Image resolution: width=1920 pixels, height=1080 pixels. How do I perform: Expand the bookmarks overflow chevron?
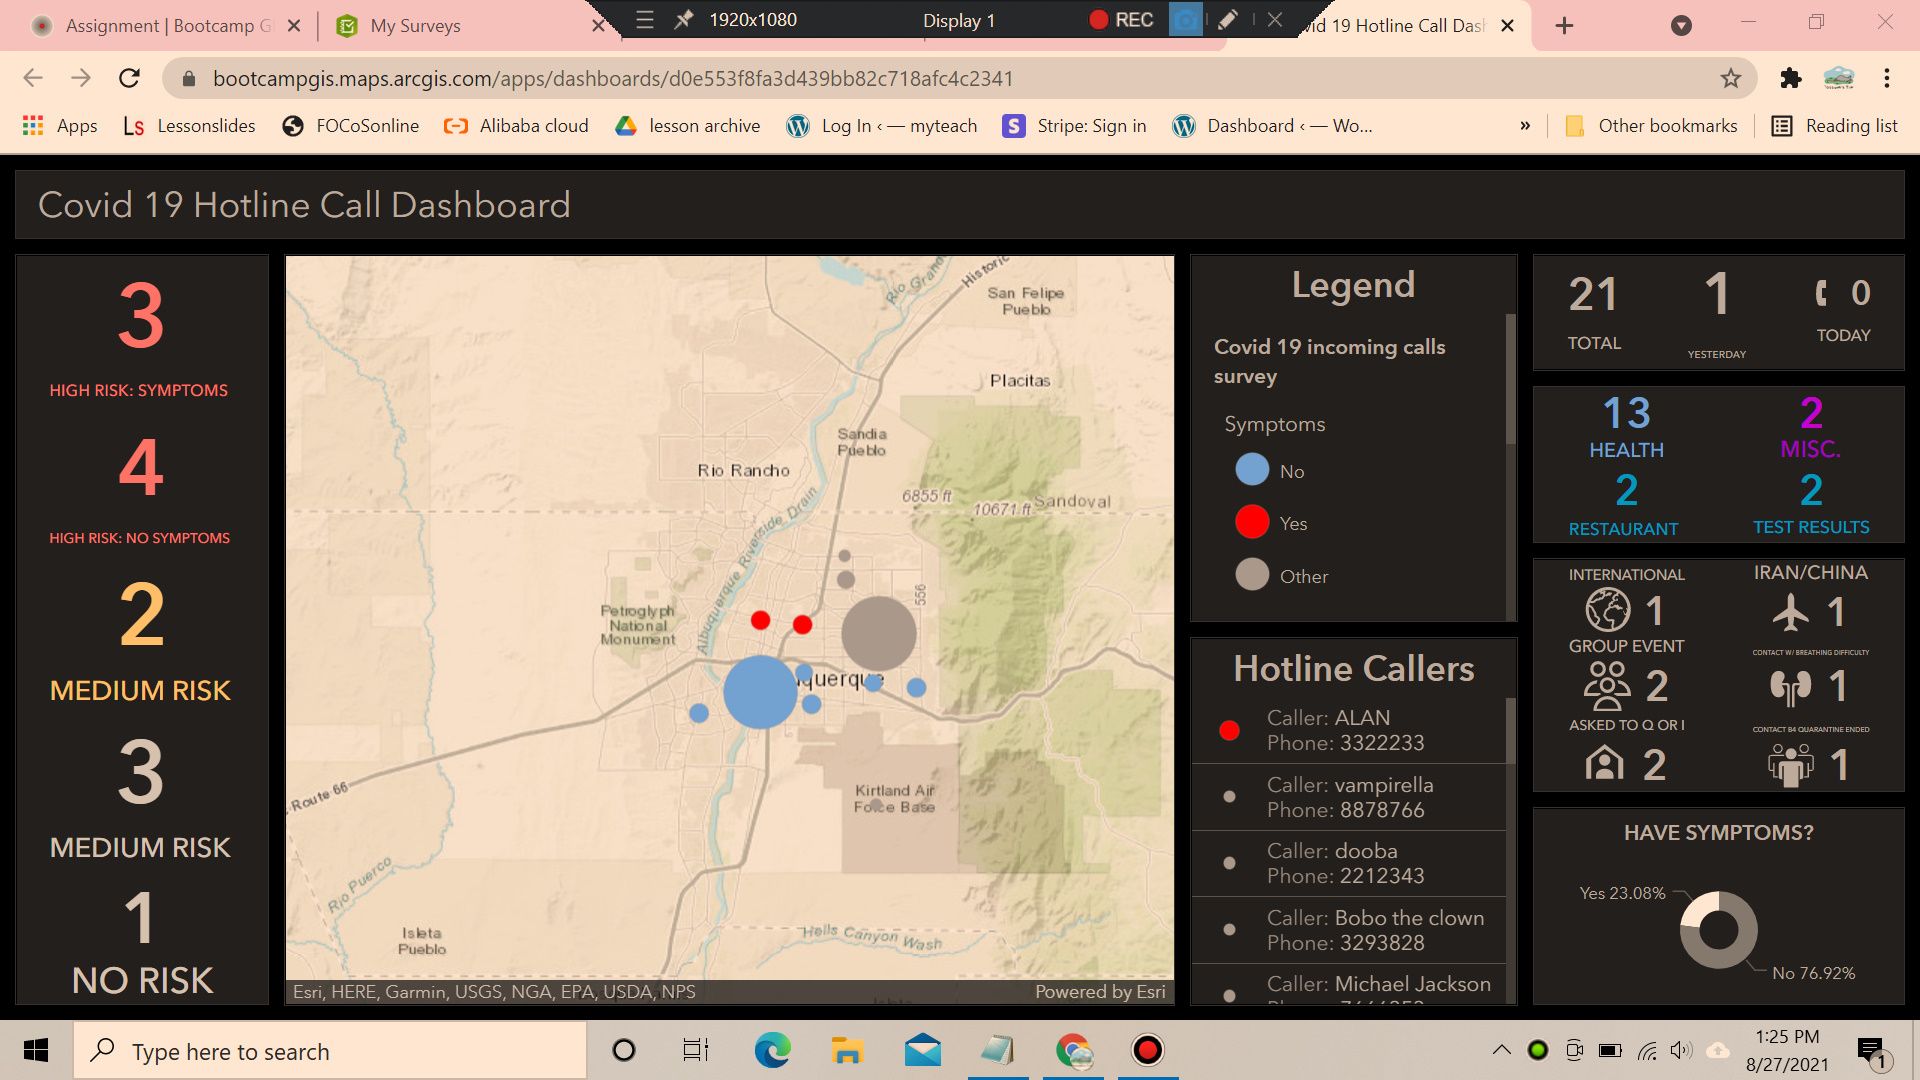click(x=1525, y=126)
